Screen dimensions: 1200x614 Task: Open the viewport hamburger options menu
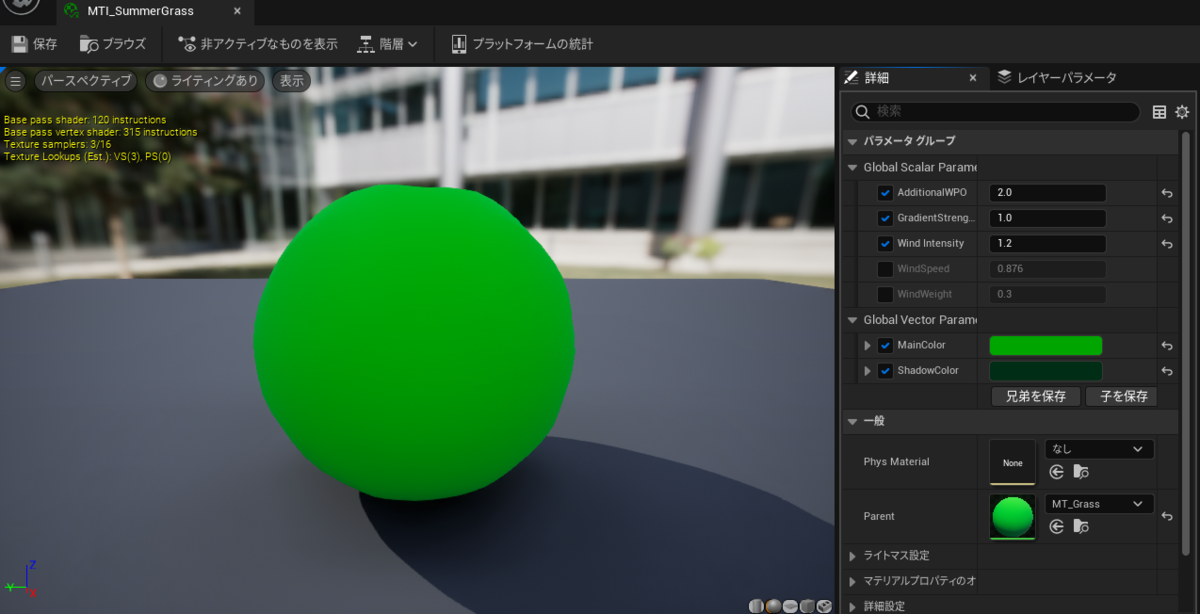[15, 81]
